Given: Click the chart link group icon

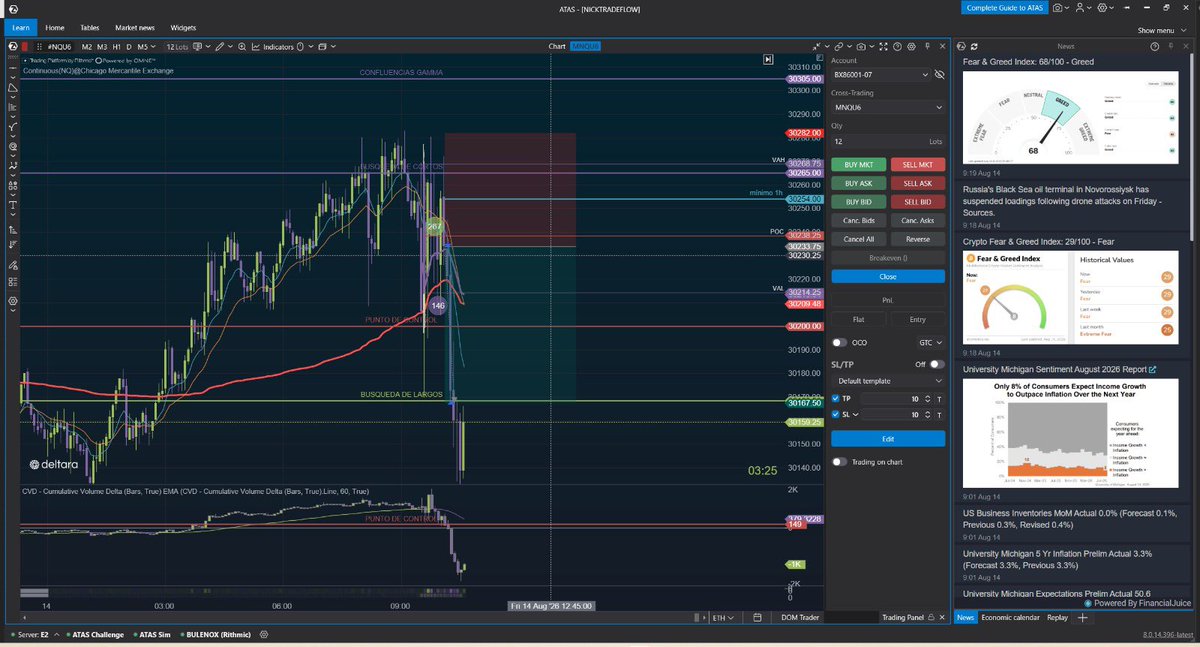Looking at the screenshot, I should tap(839, 47).
